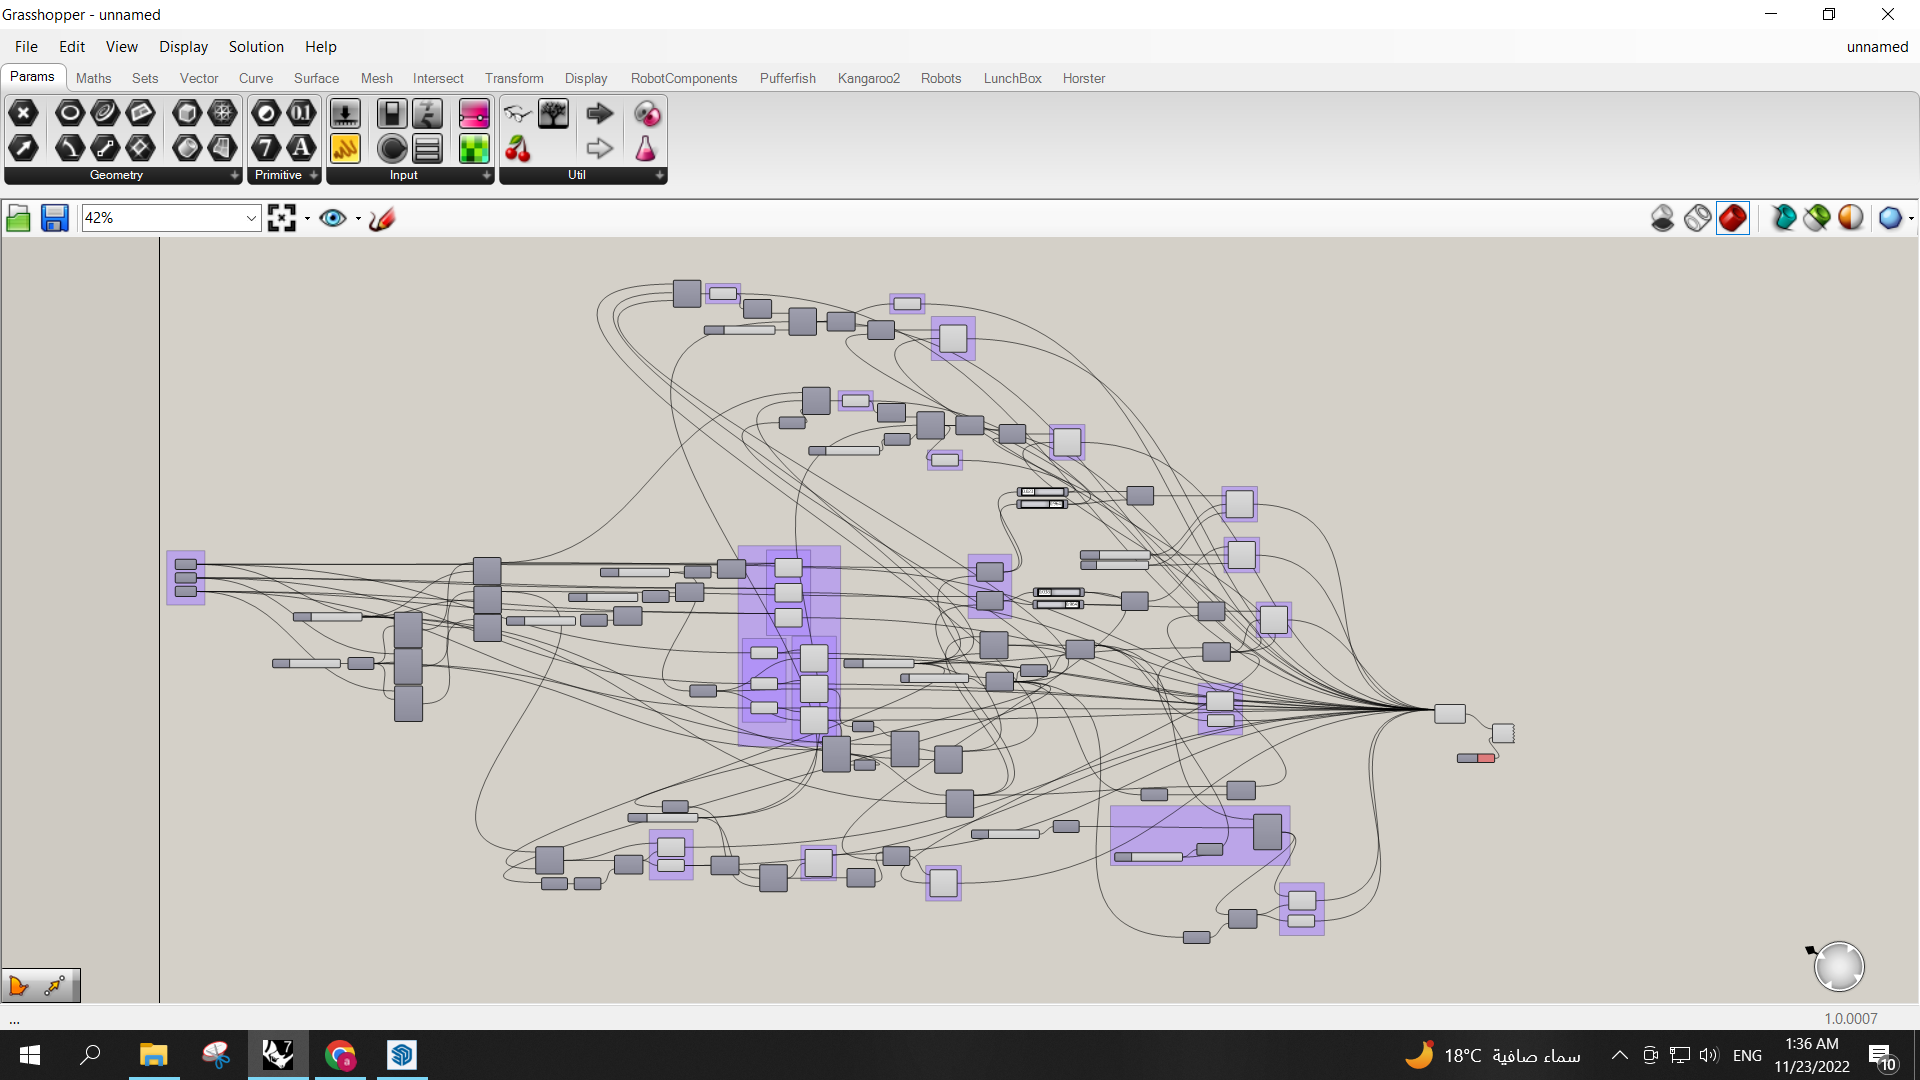Pick the Panel component icon
This screenshot has width=1920, height=1080.
(345, 148)
